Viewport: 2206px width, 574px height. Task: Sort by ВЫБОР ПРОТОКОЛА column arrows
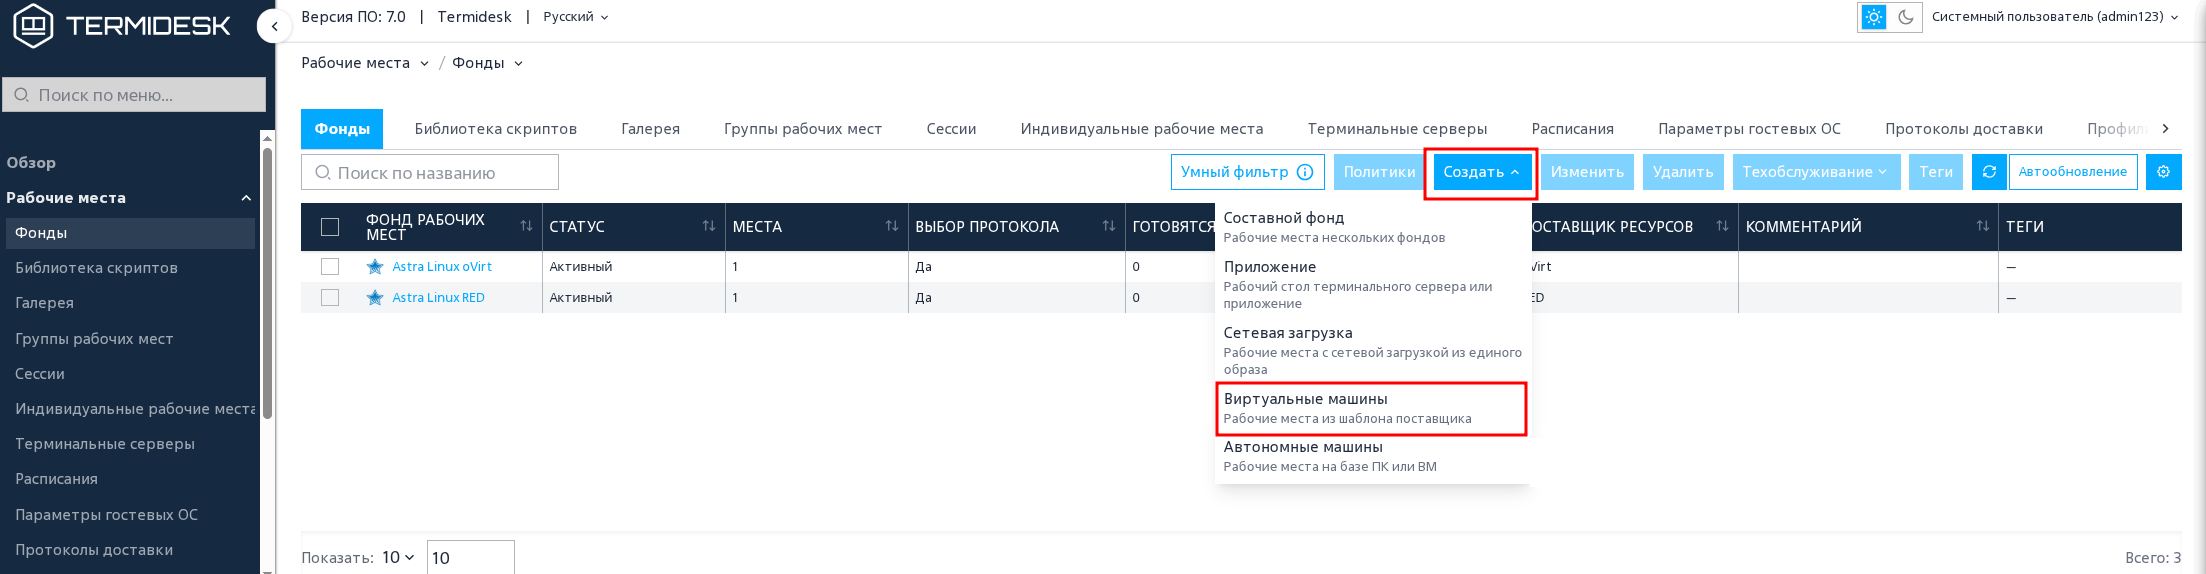click(1109, 226)
